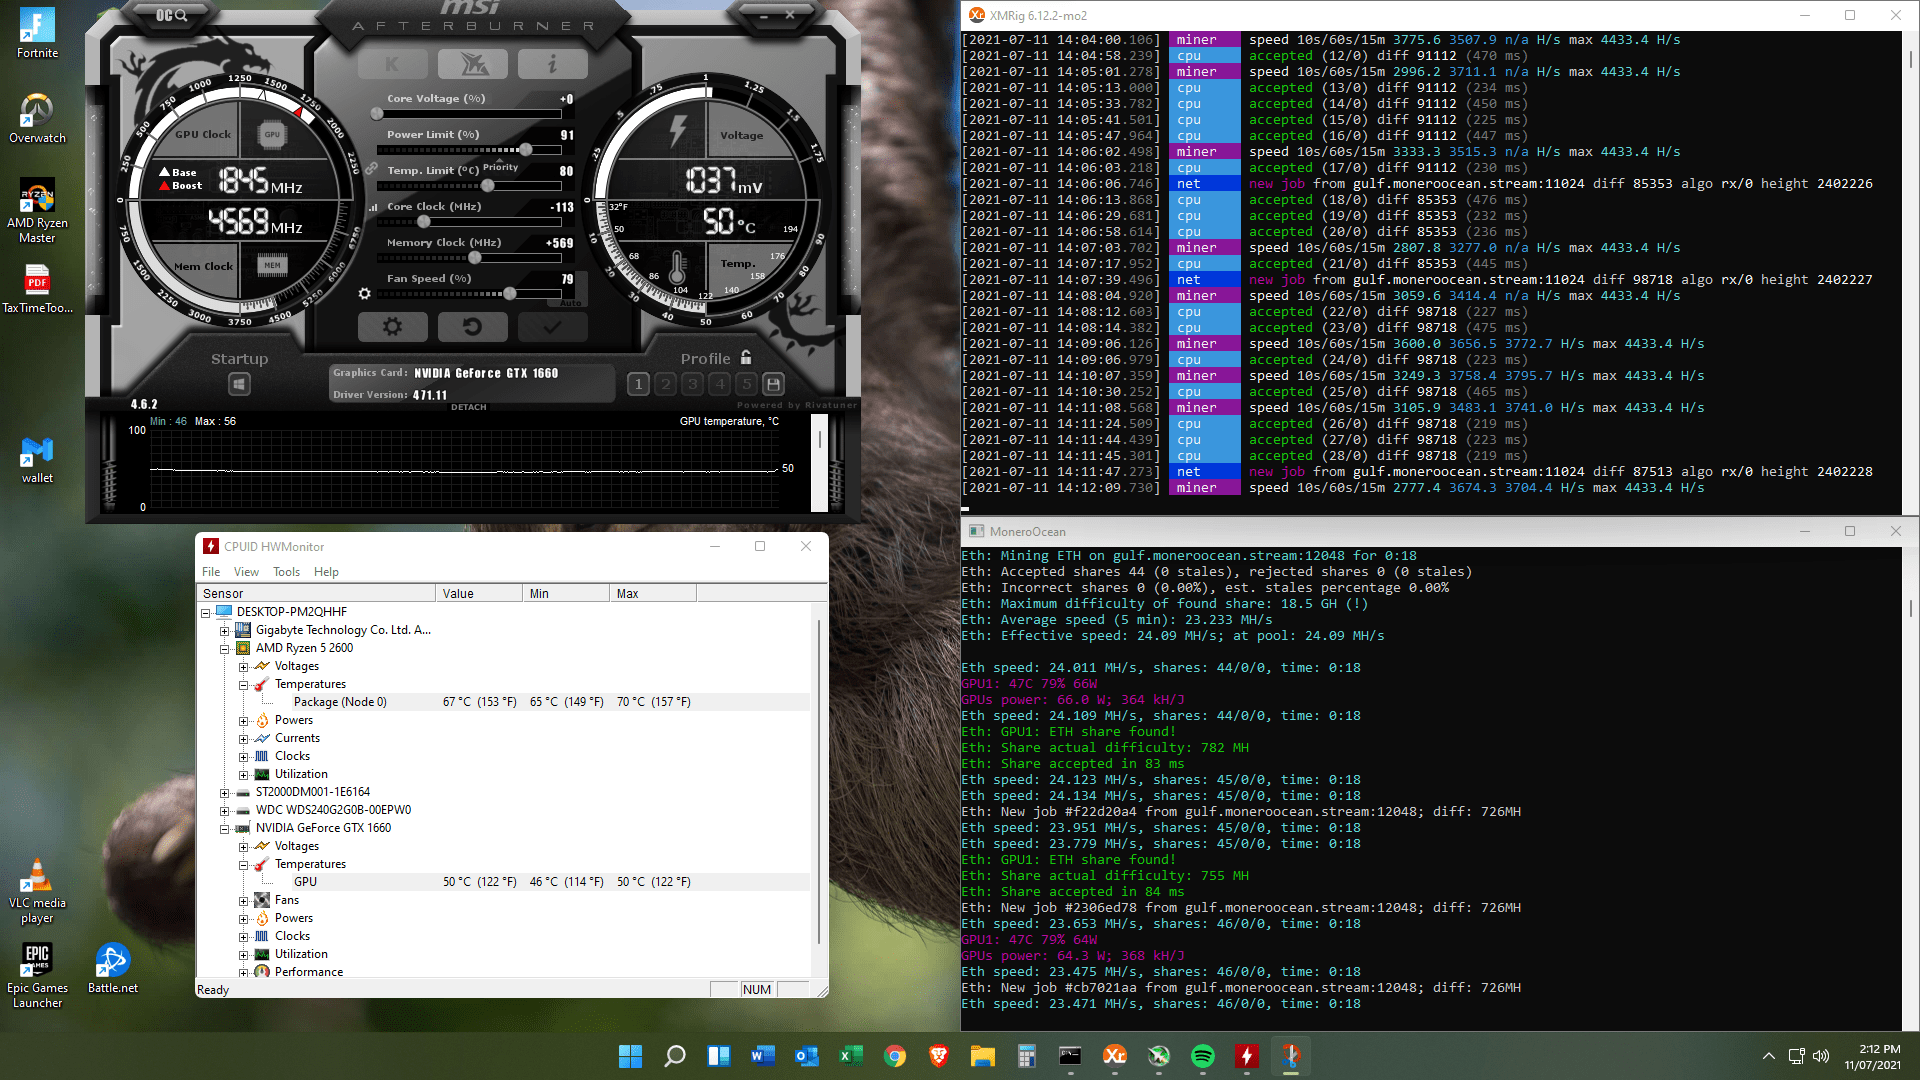Select profile slot 1

638,384
